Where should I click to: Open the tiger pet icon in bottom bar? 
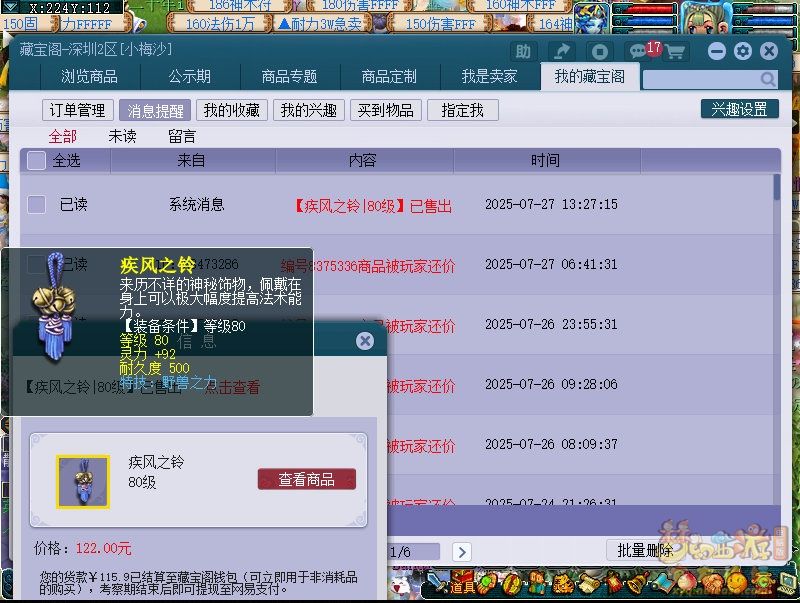(563, 584)
